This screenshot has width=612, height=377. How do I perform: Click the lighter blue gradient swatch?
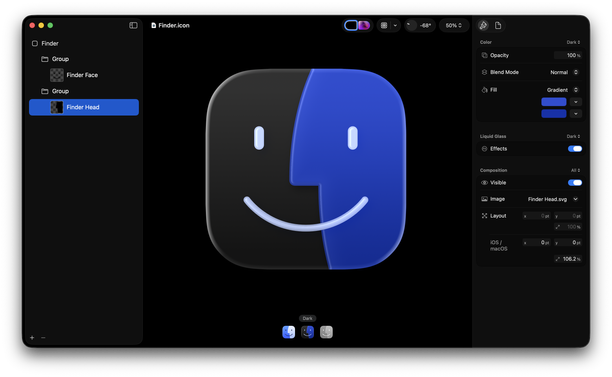point(554,102)
